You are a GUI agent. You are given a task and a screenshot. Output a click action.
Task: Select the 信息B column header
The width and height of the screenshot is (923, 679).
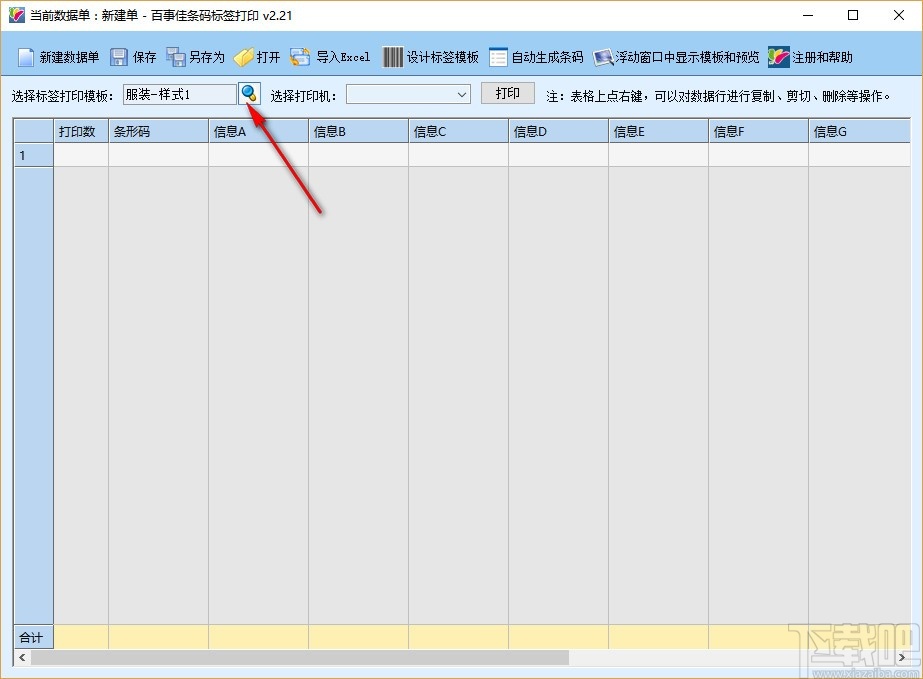[358, 131]
